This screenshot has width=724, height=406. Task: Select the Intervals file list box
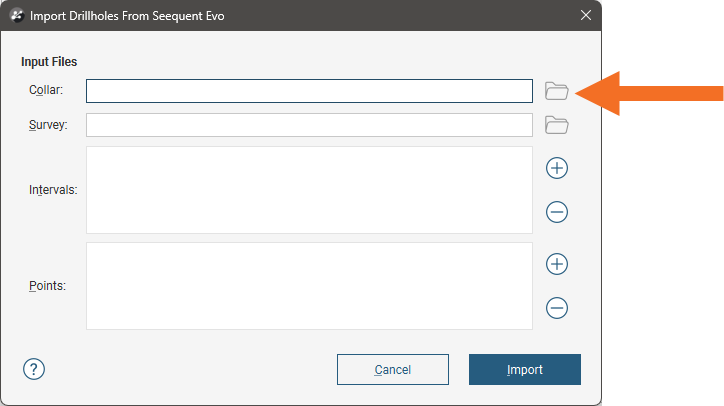309,190
